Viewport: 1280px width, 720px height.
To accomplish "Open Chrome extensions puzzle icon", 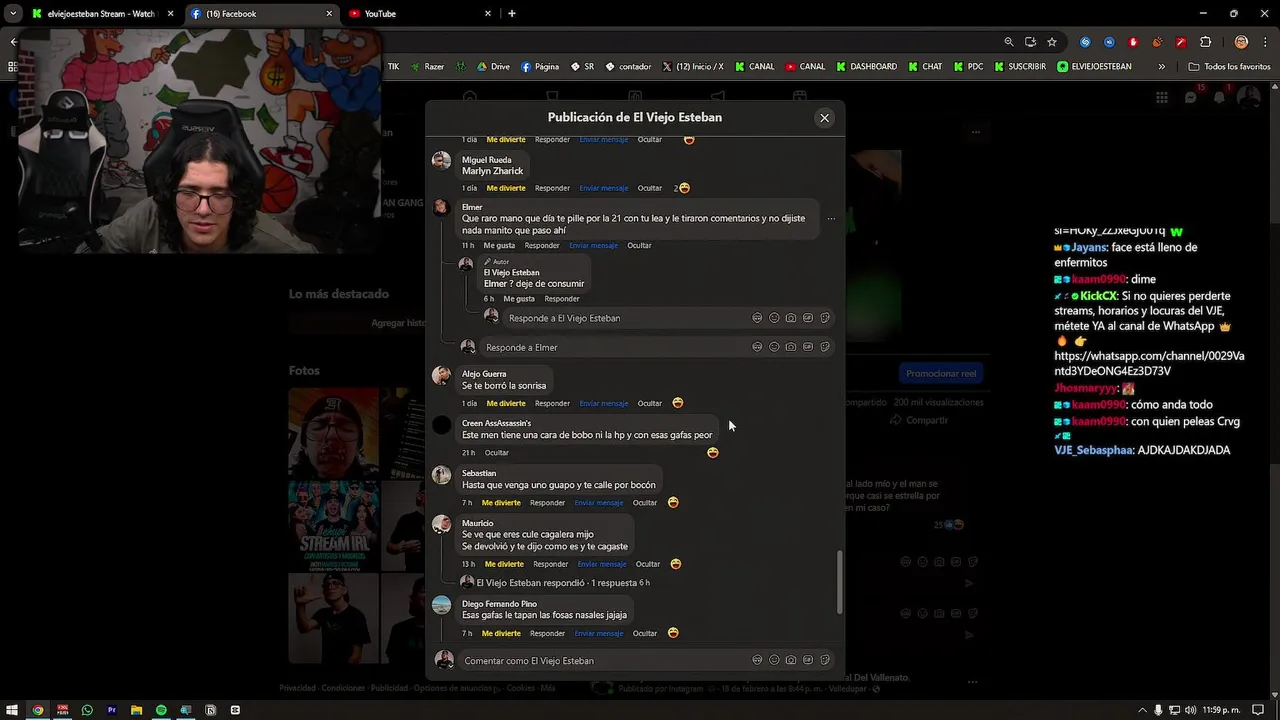I will tap(1205, 42).
